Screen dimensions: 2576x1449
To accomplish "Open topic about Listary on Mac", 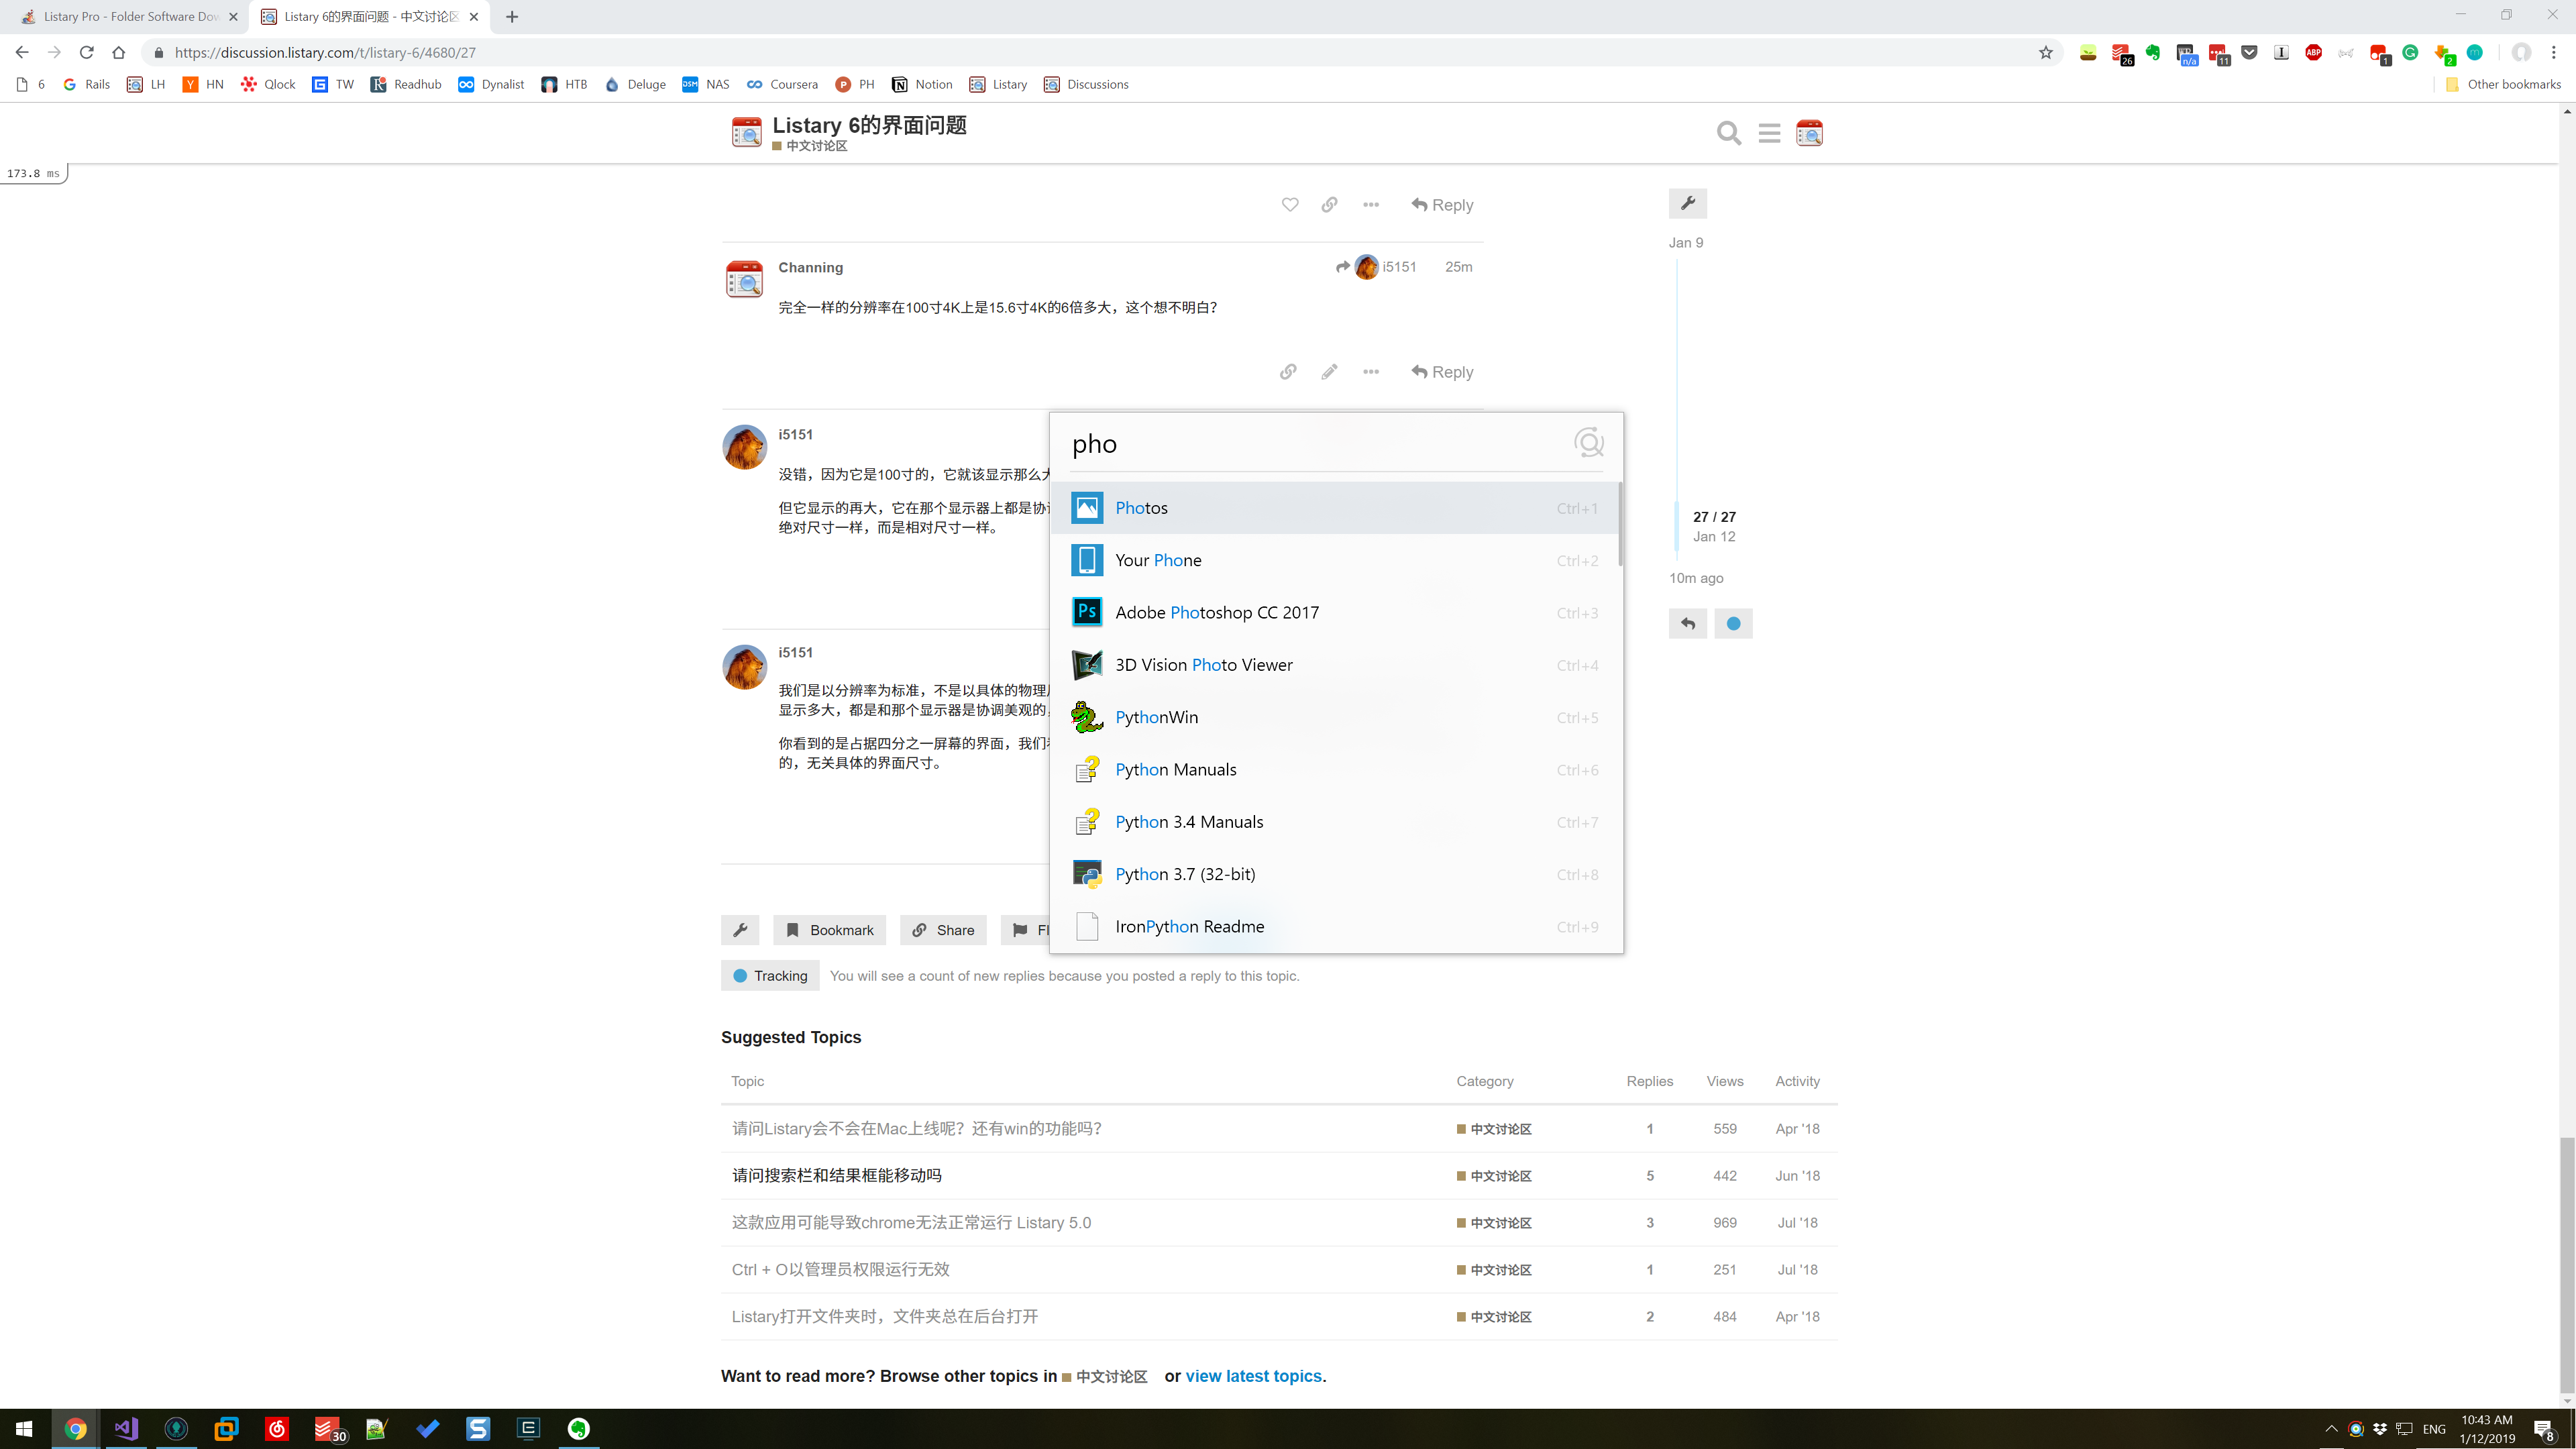I will point(916,1128).
